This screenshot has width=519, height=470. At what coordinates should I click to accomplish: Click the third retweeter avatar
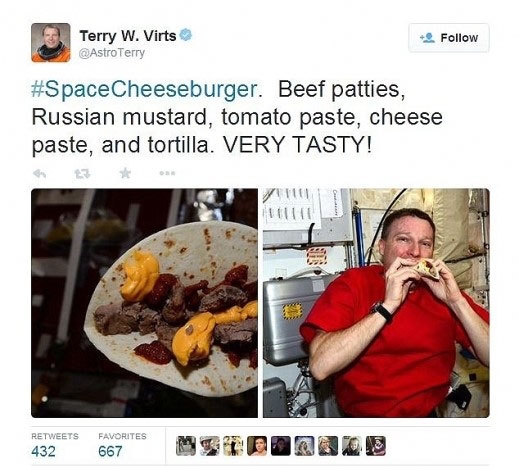coord(233,446)
